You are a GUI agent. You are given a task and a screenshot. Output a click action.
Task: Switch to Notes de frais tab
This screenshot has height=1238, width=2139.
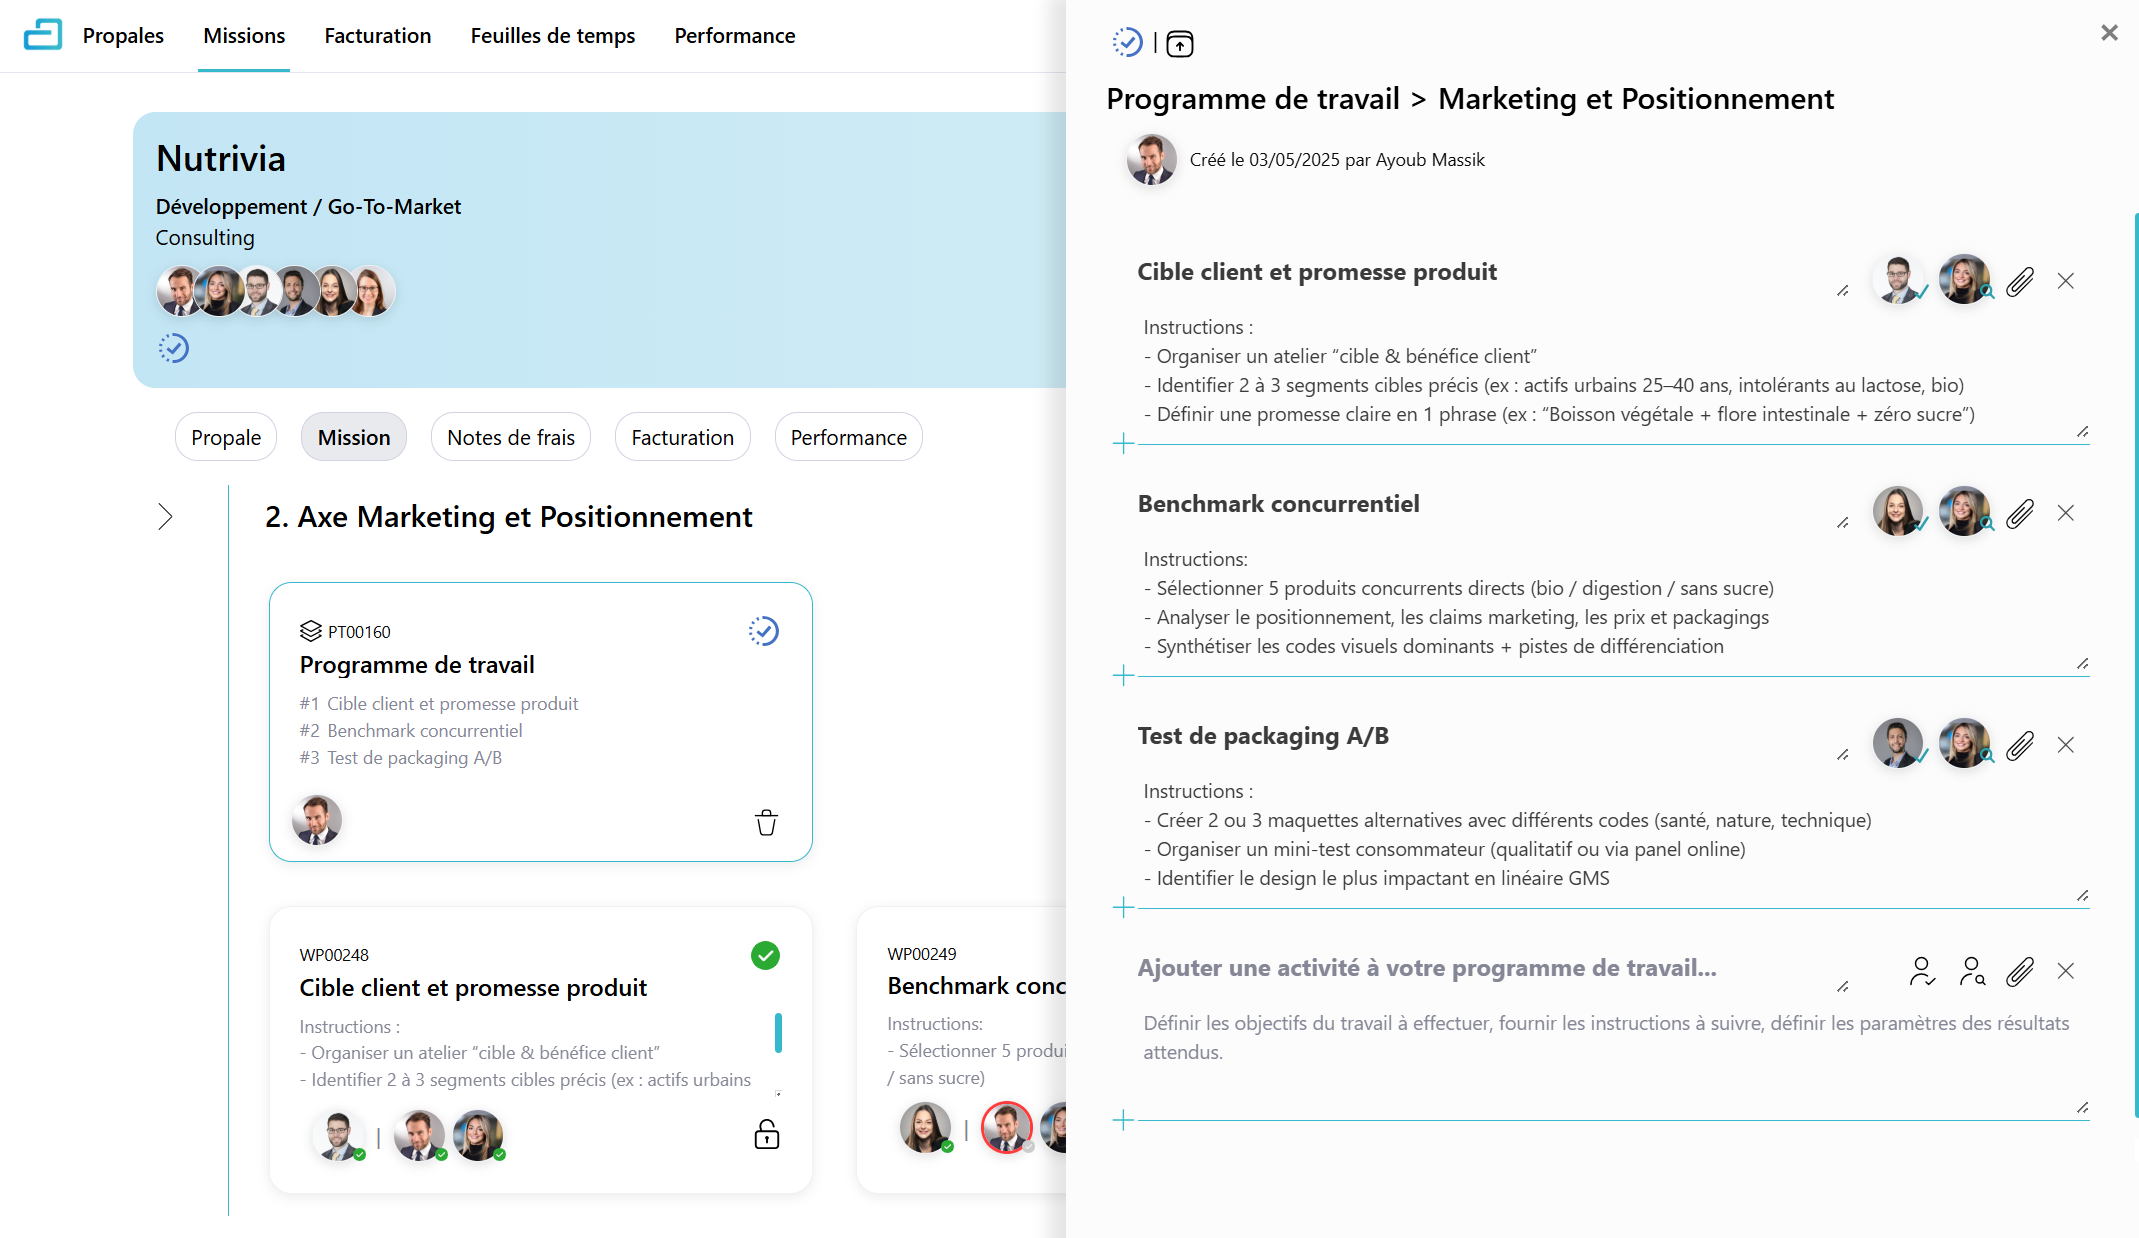(x=510, y=437)
